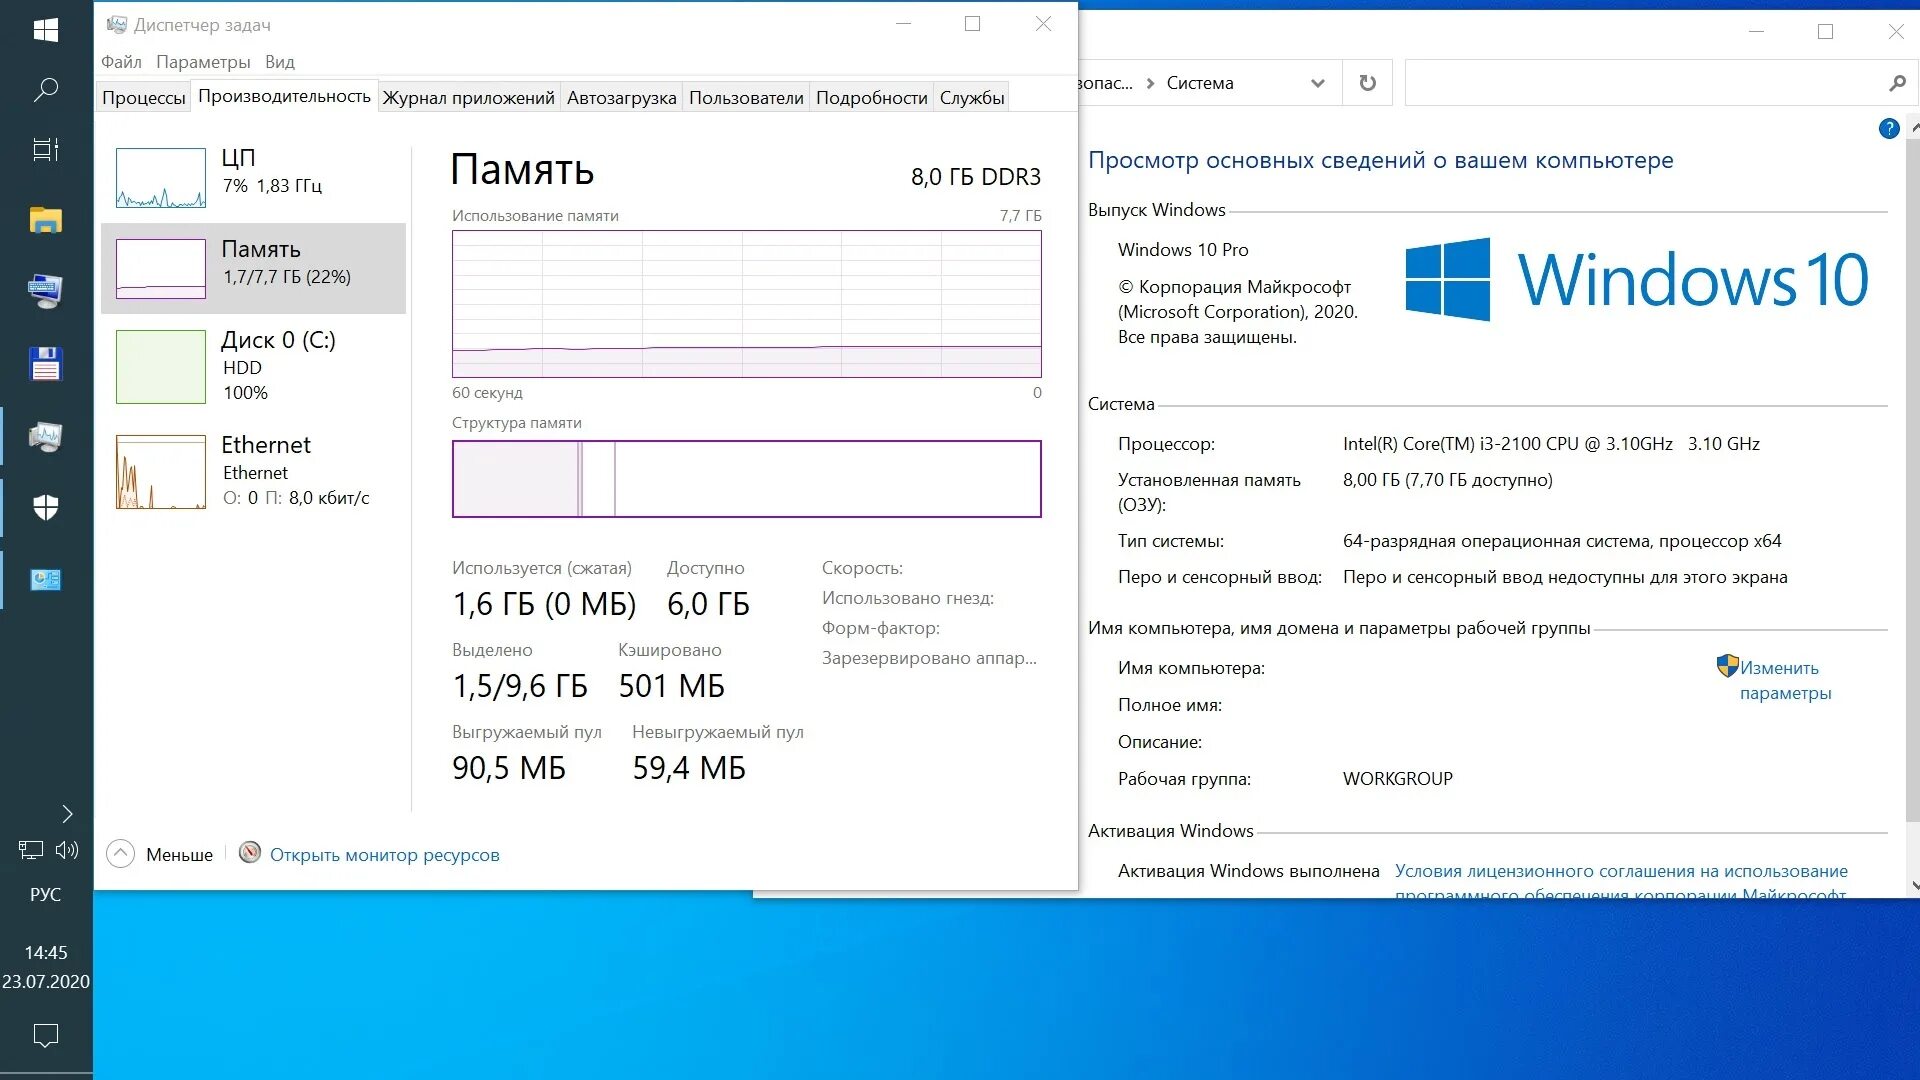This screenshot has width=1920, height=1080.
Task: Click Windows 10 Pro edition text
Action: tap(1183, 250)
